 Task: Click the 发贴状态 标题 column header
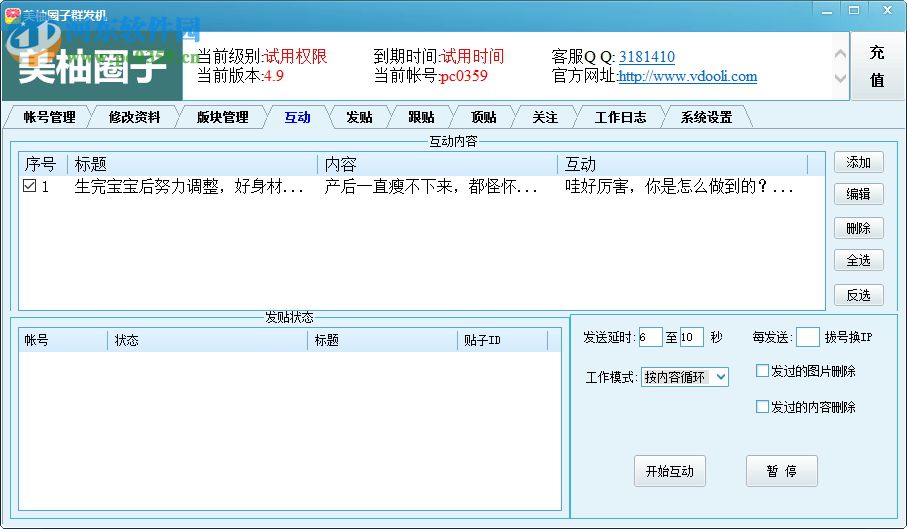click(x=382, y=340)
